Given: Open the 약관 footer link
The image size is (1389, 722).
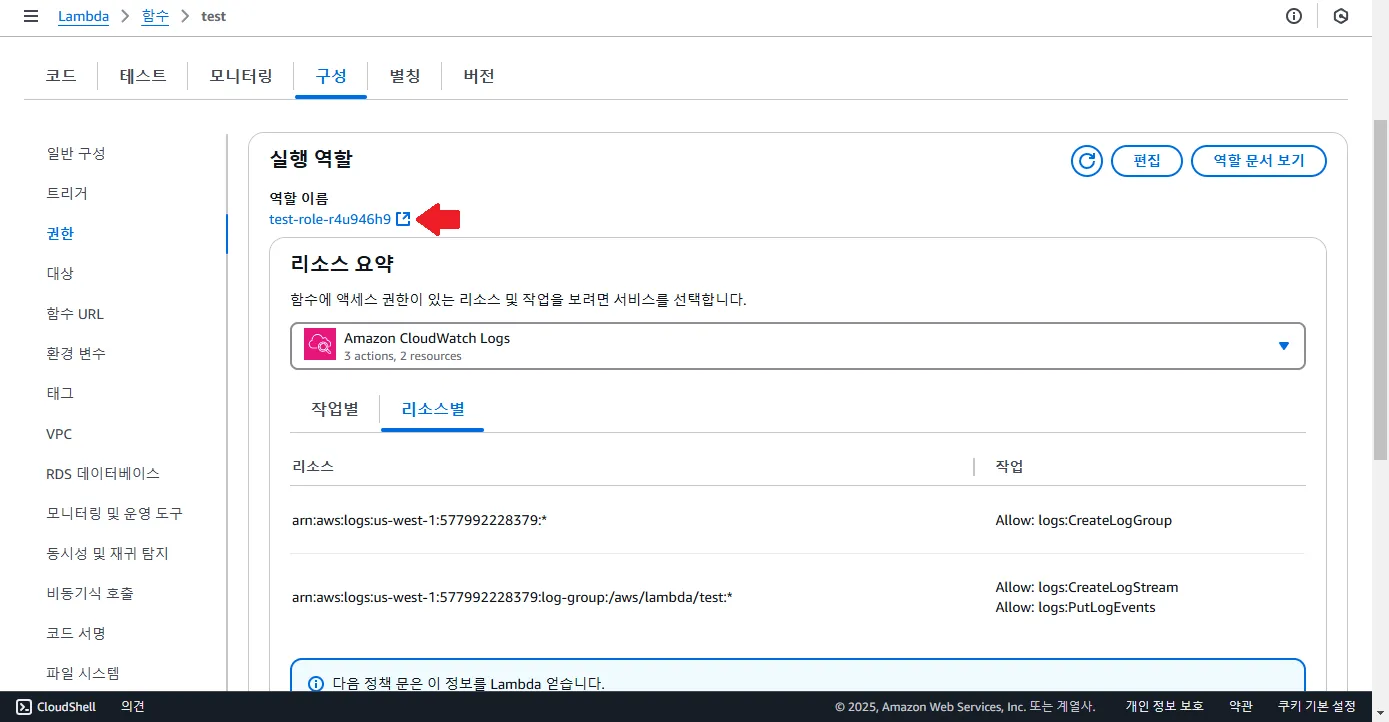Looking at the screenshot, I should point(1241,707).
